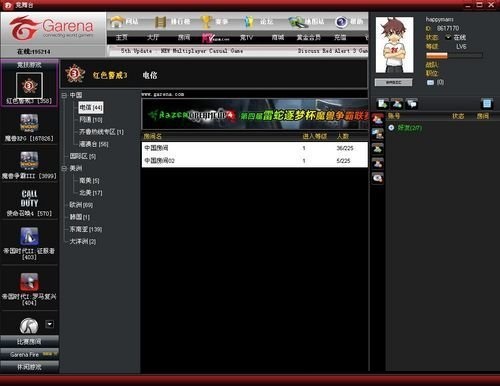This screenshot has height=386, width=500.
Task: Select 南美 [5] in server tree
Action: [89, 181]
